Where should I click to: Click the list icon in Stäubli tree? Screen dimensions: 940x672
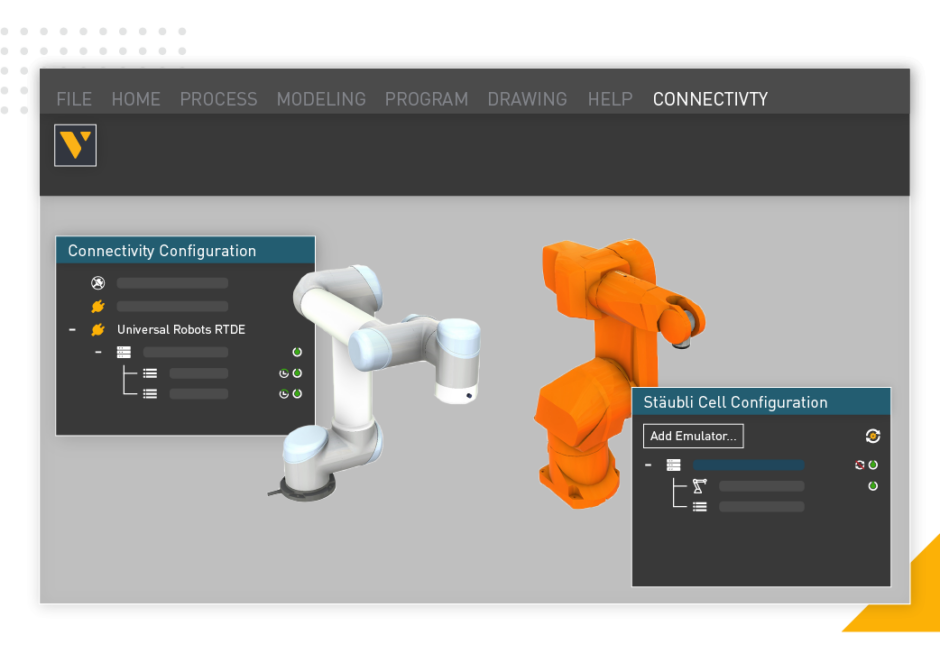pos(699,507)
